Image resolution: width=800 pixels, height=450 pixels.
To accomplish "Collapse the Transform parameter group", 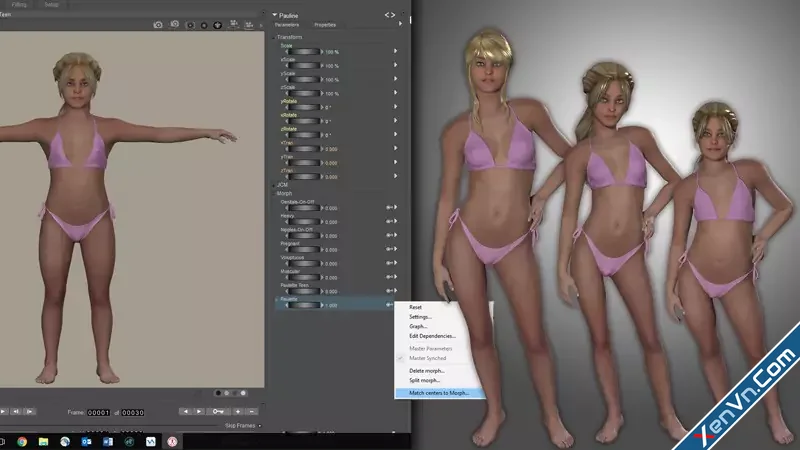I will [274, 37].
